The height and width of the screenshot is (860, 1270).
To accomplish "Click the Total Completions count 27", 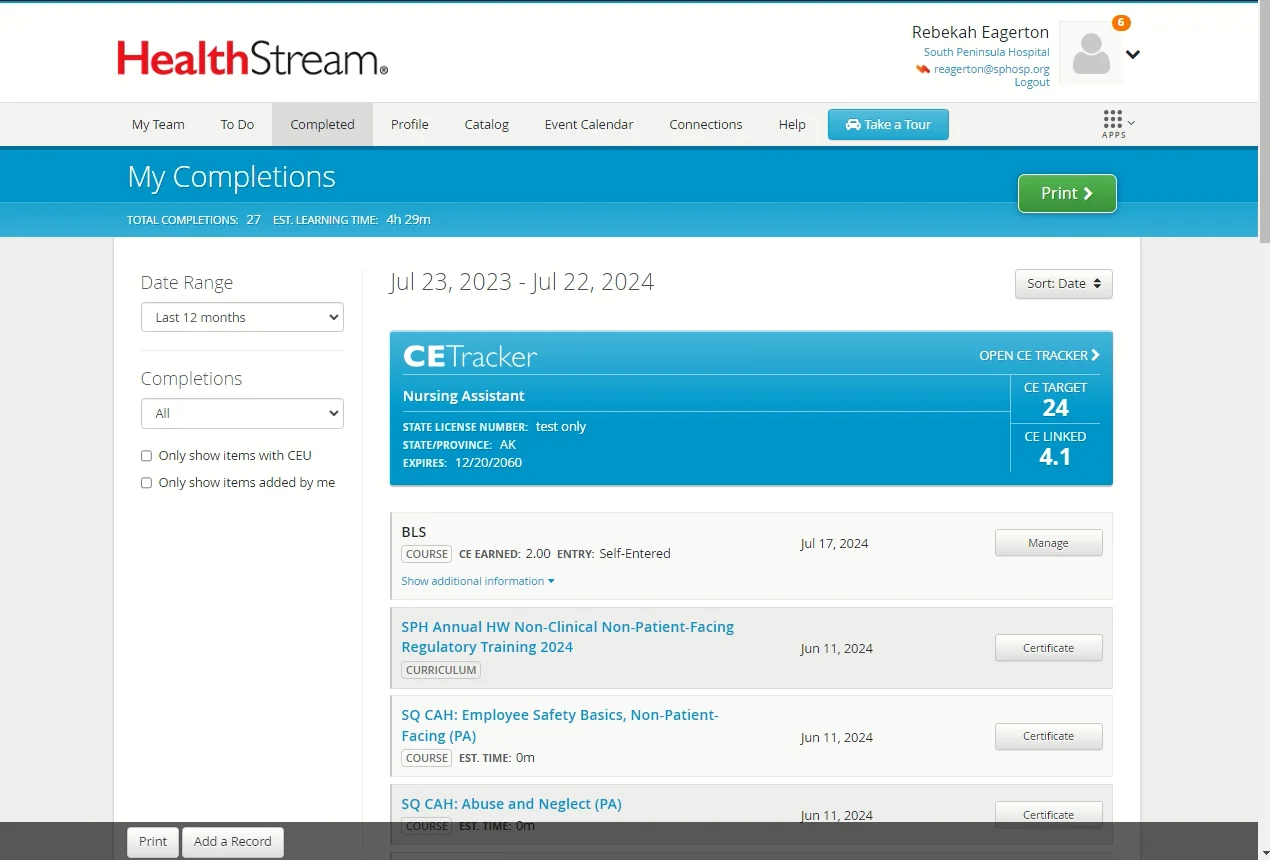I will [x=253, y=220].
